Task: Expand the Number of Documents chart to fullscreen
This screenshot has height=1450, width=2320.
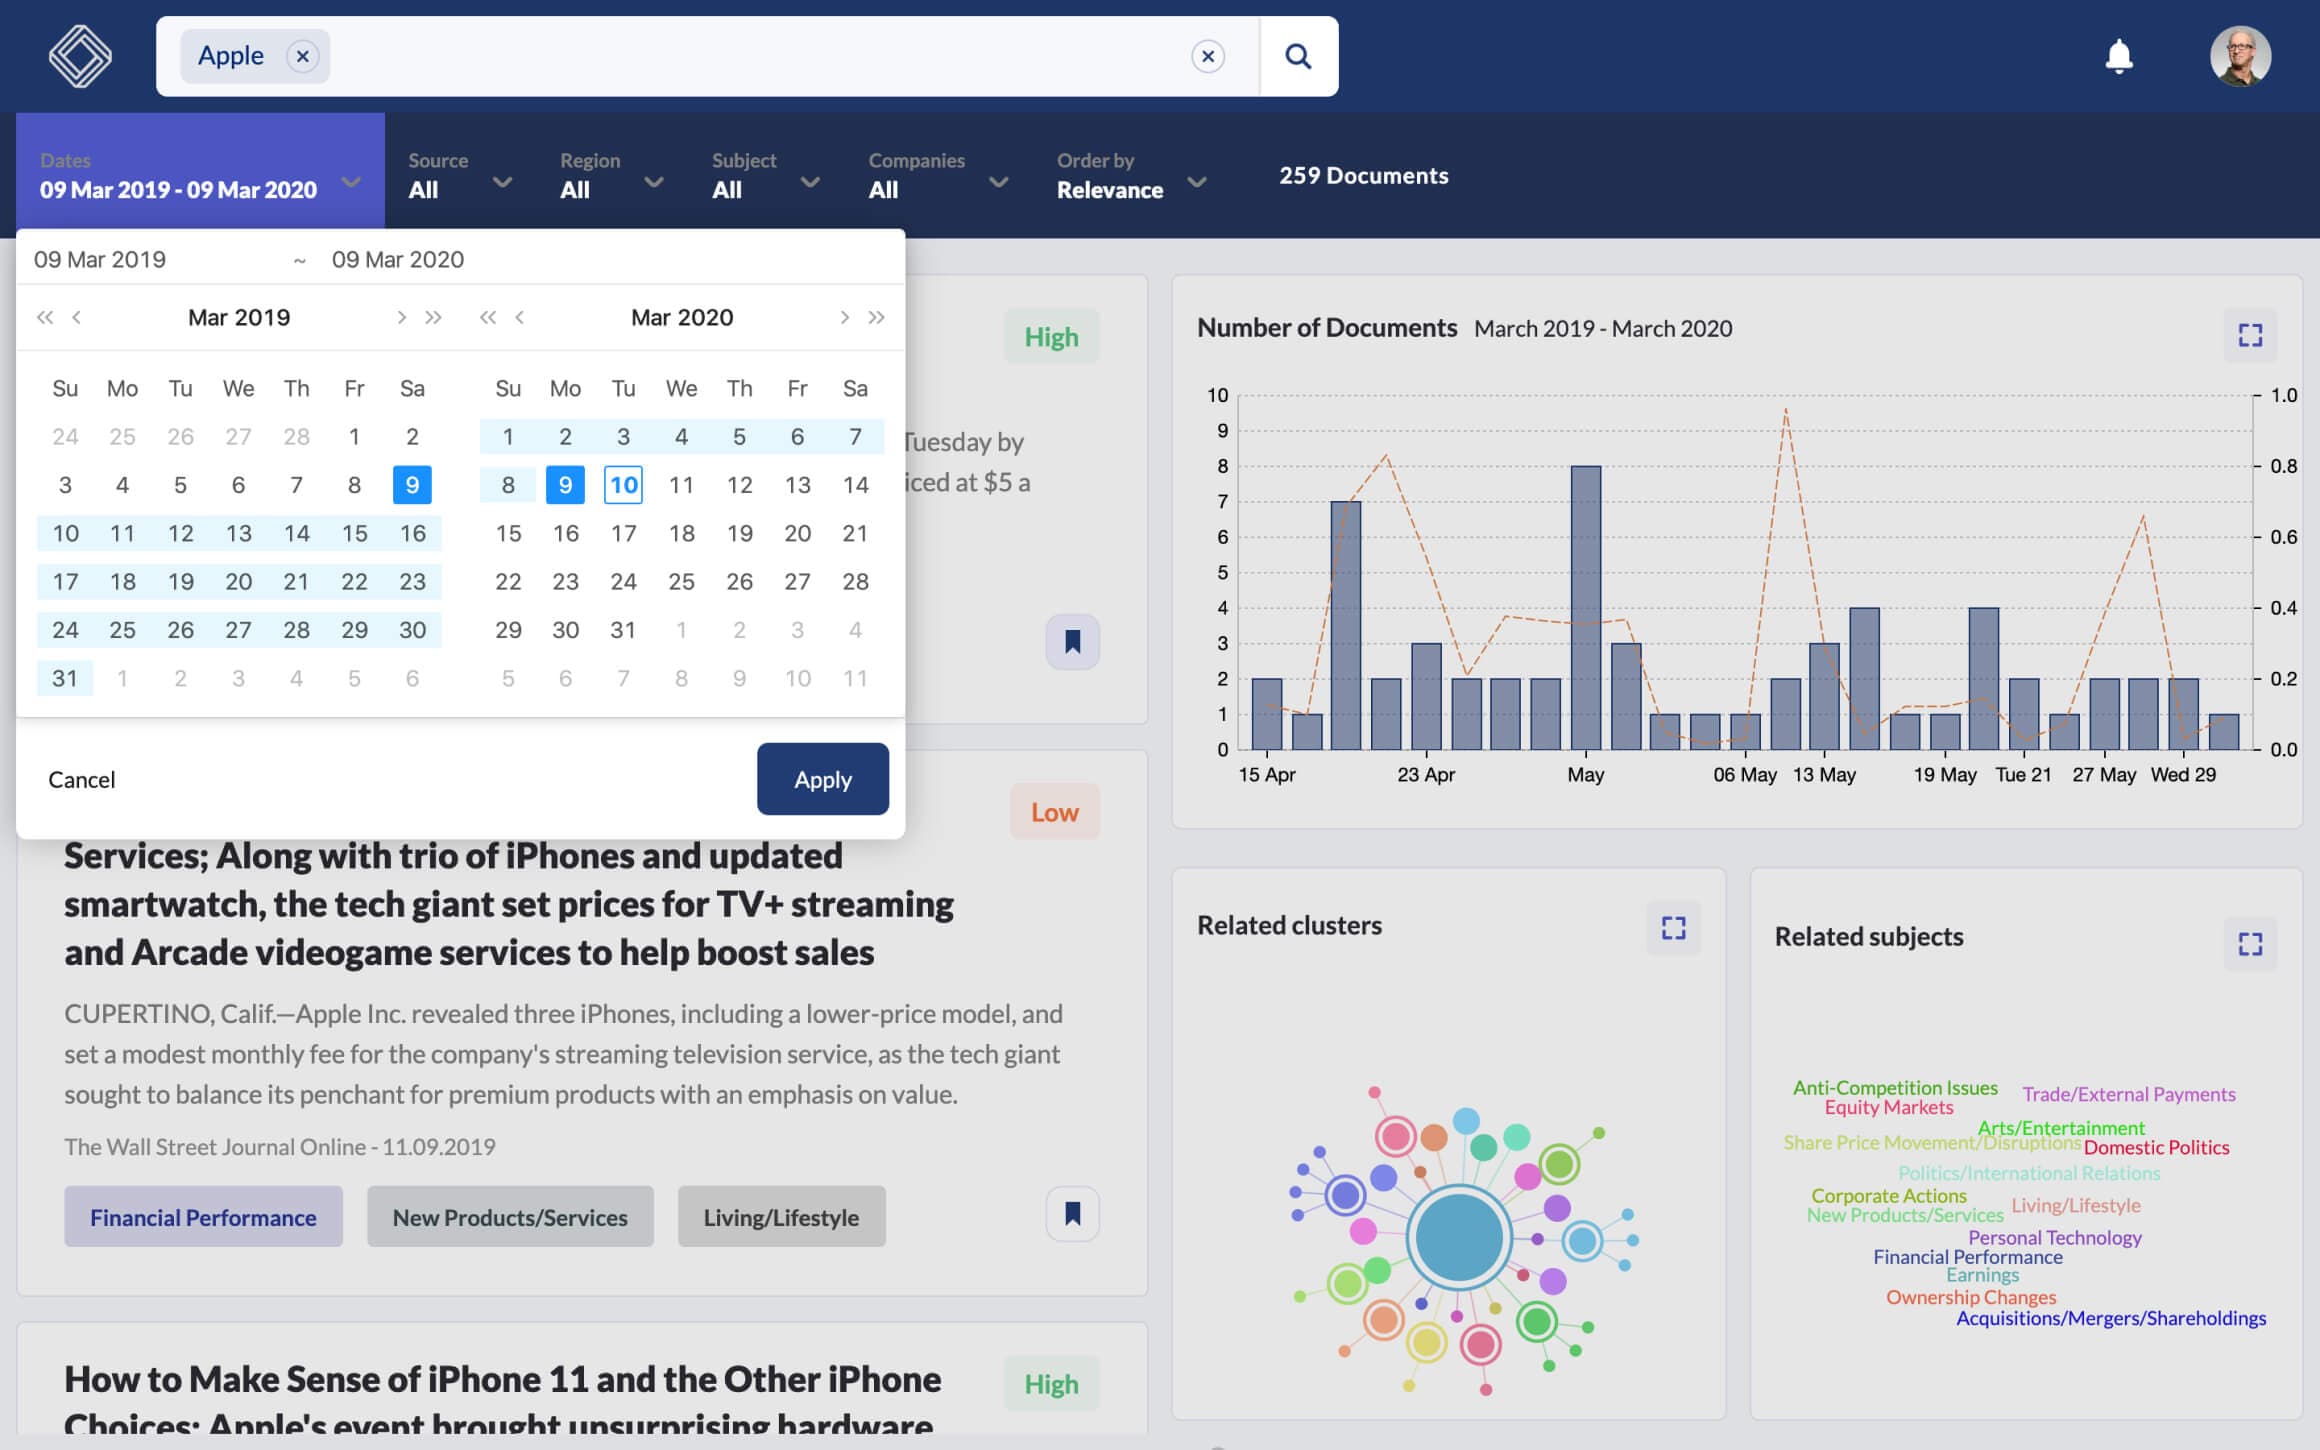Action: [2250, 336]
